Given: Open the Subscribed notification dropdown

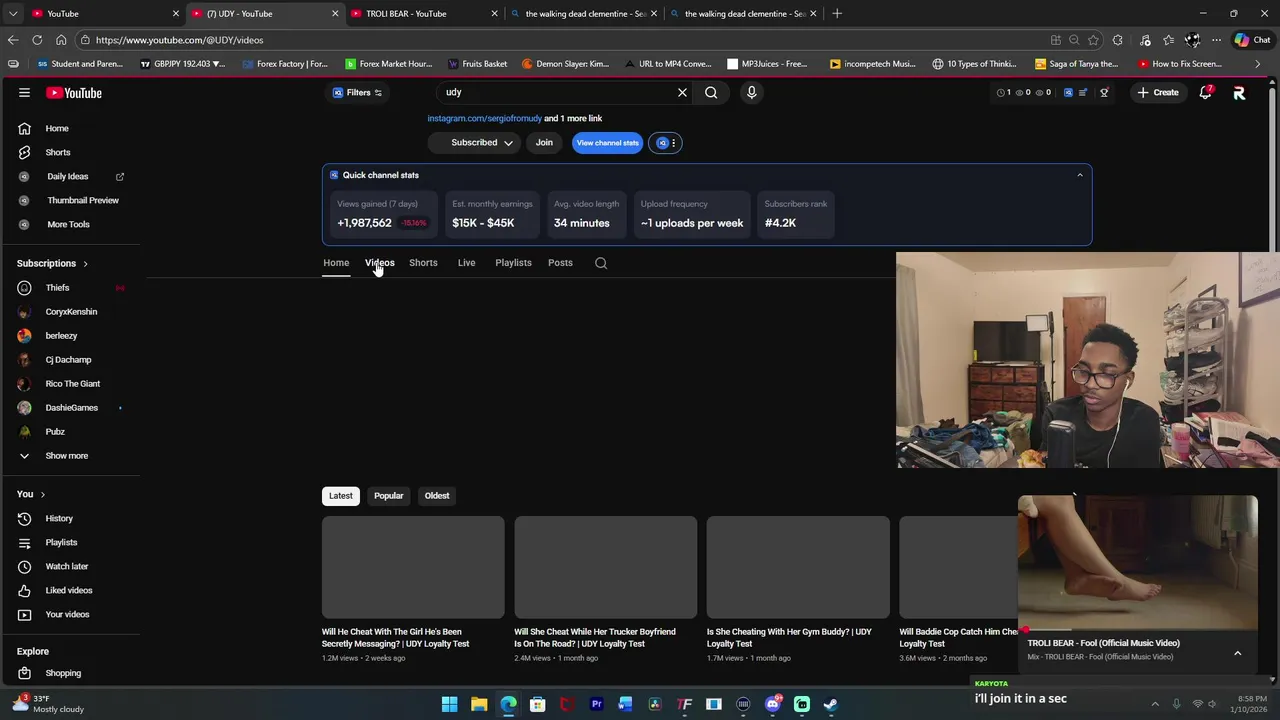Looking at the screenshot, I should pyautogui.click(x=473, y=143).
